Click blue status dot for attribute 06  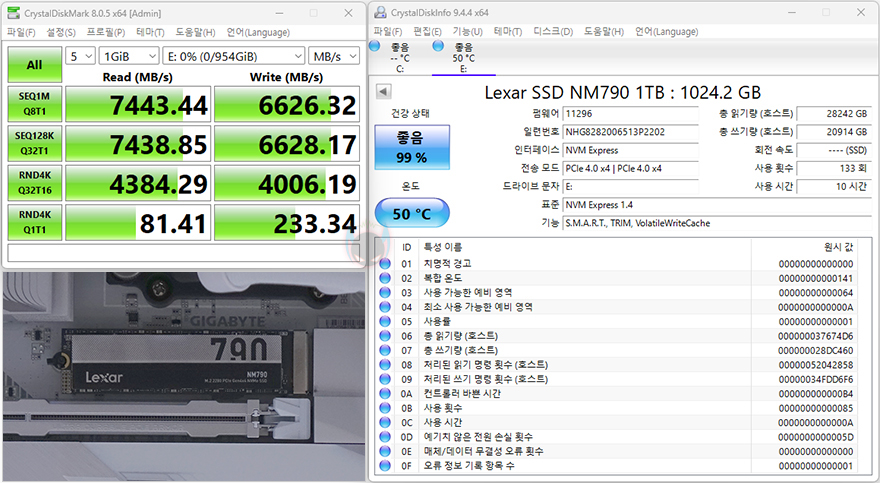point(385,336)
